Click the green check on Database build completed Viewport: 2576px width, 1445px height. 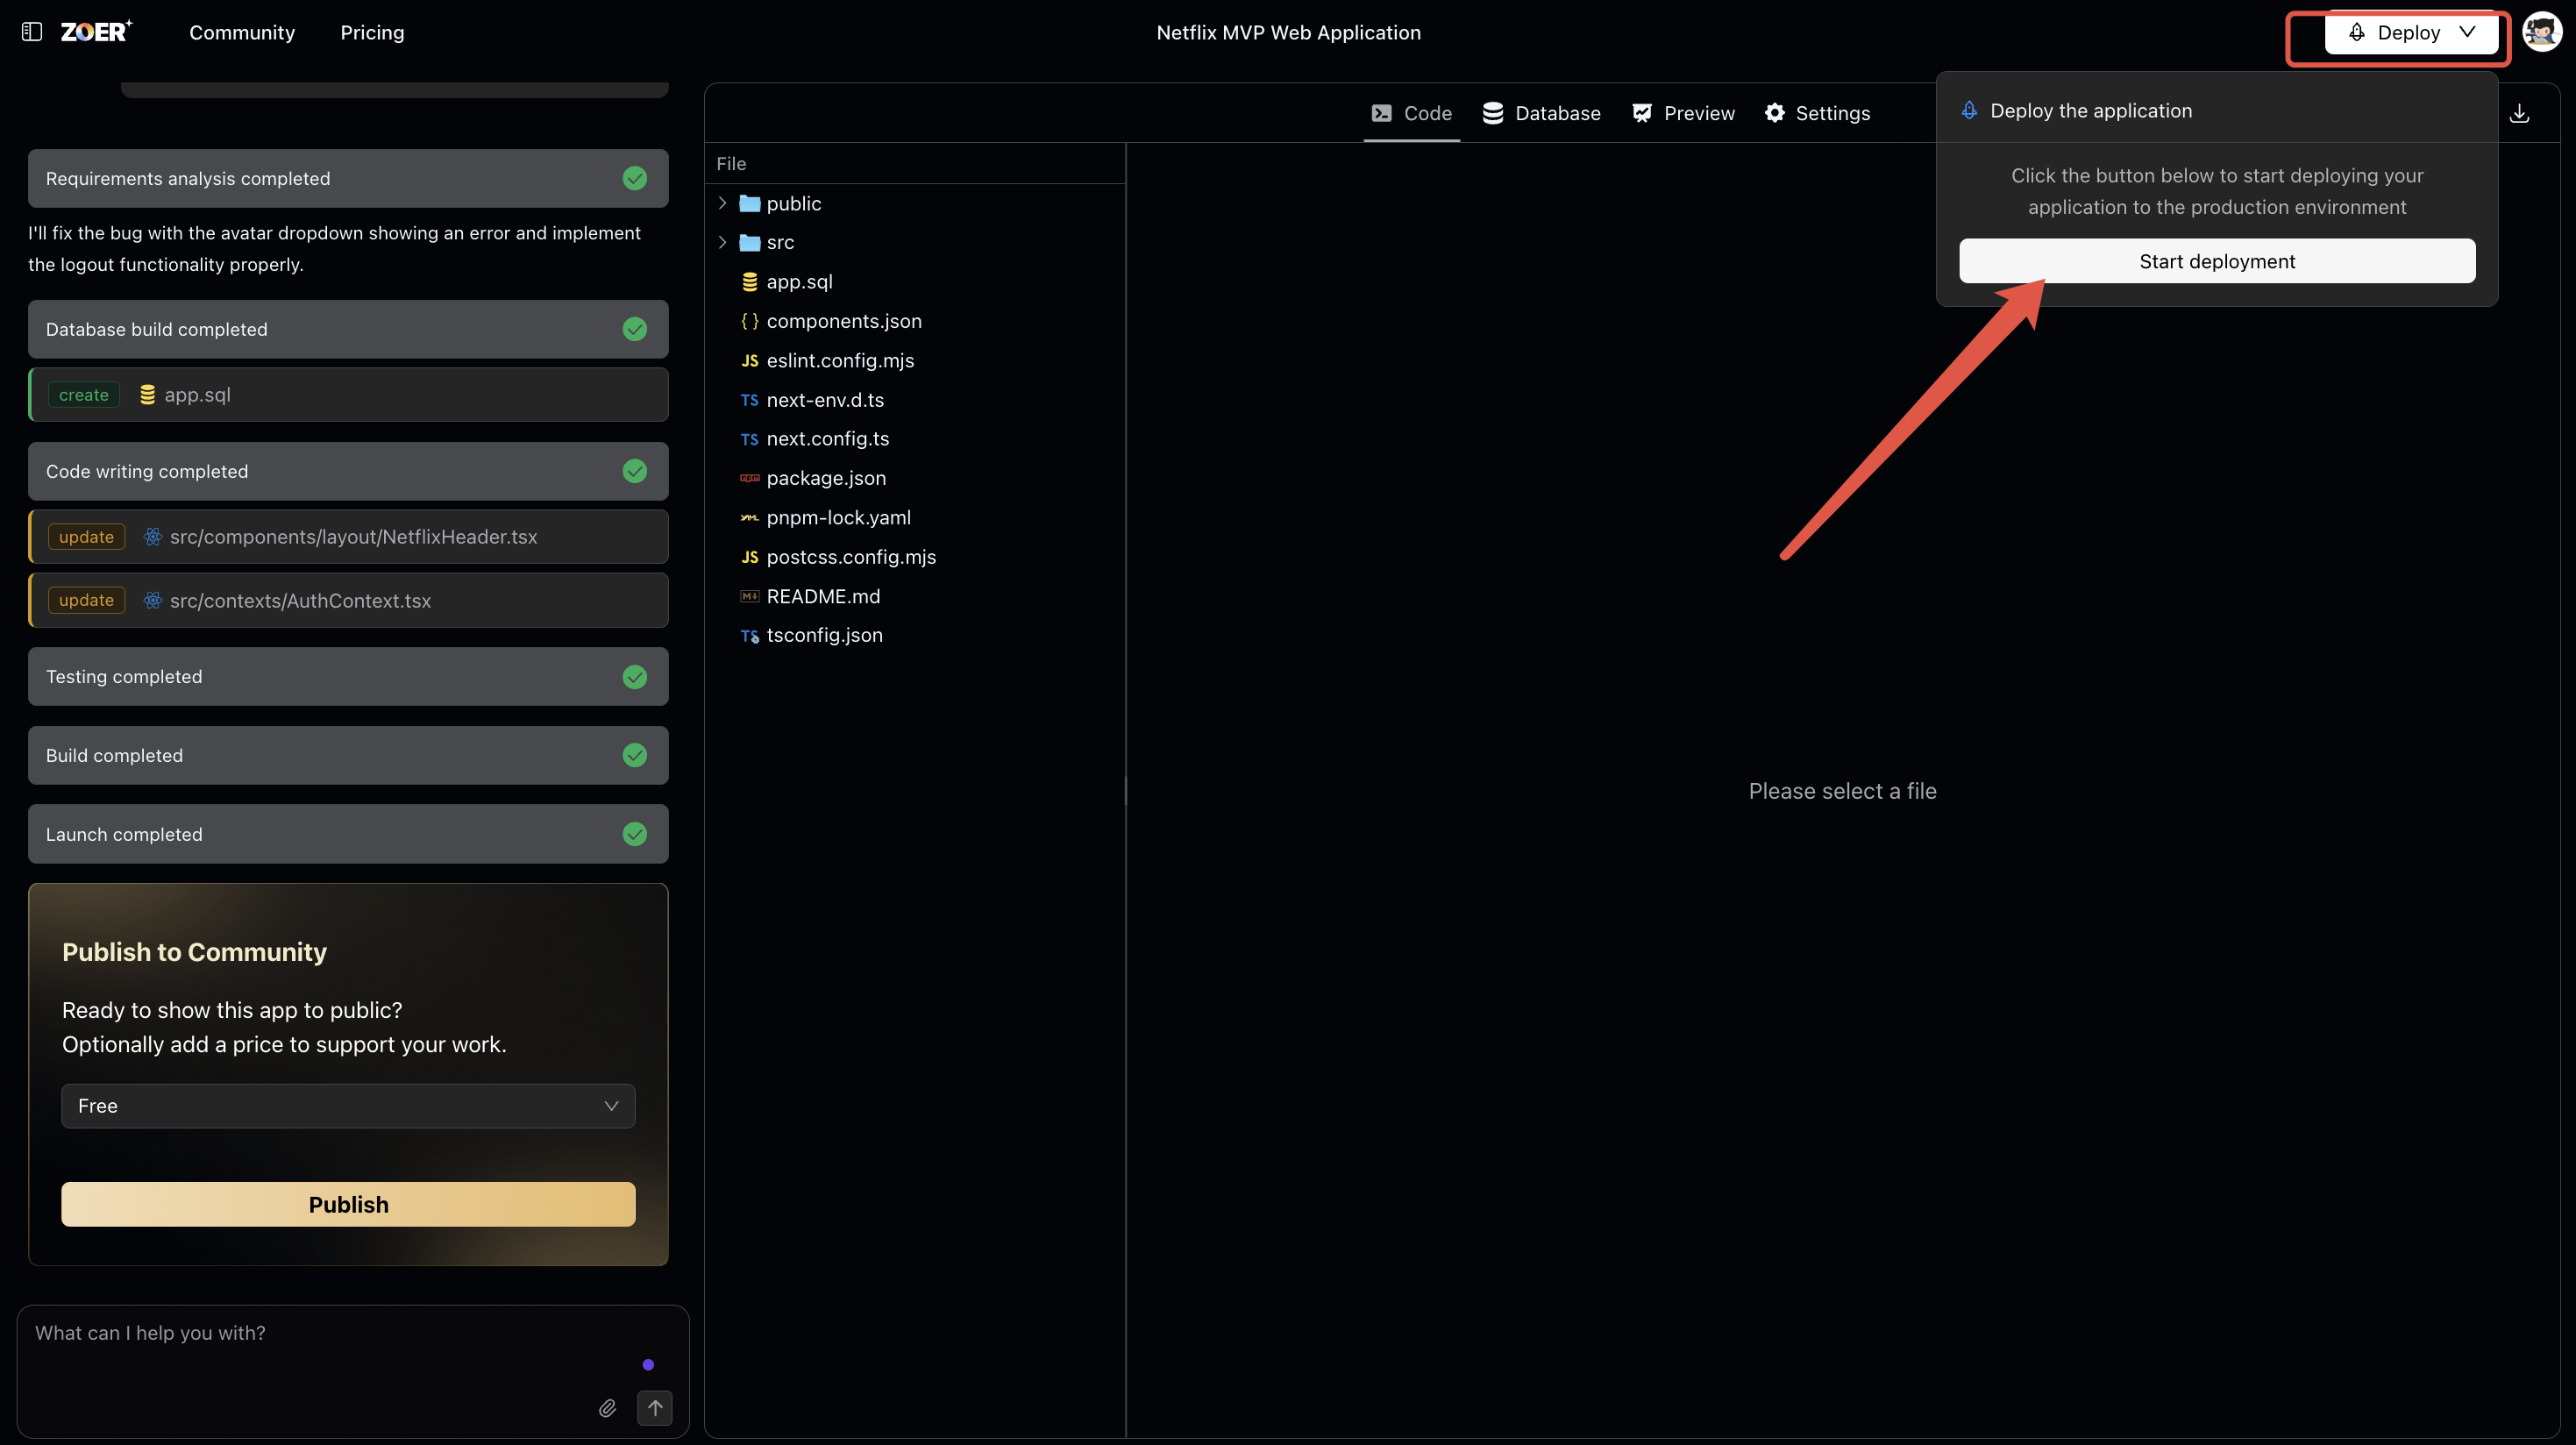click(634, 329)
